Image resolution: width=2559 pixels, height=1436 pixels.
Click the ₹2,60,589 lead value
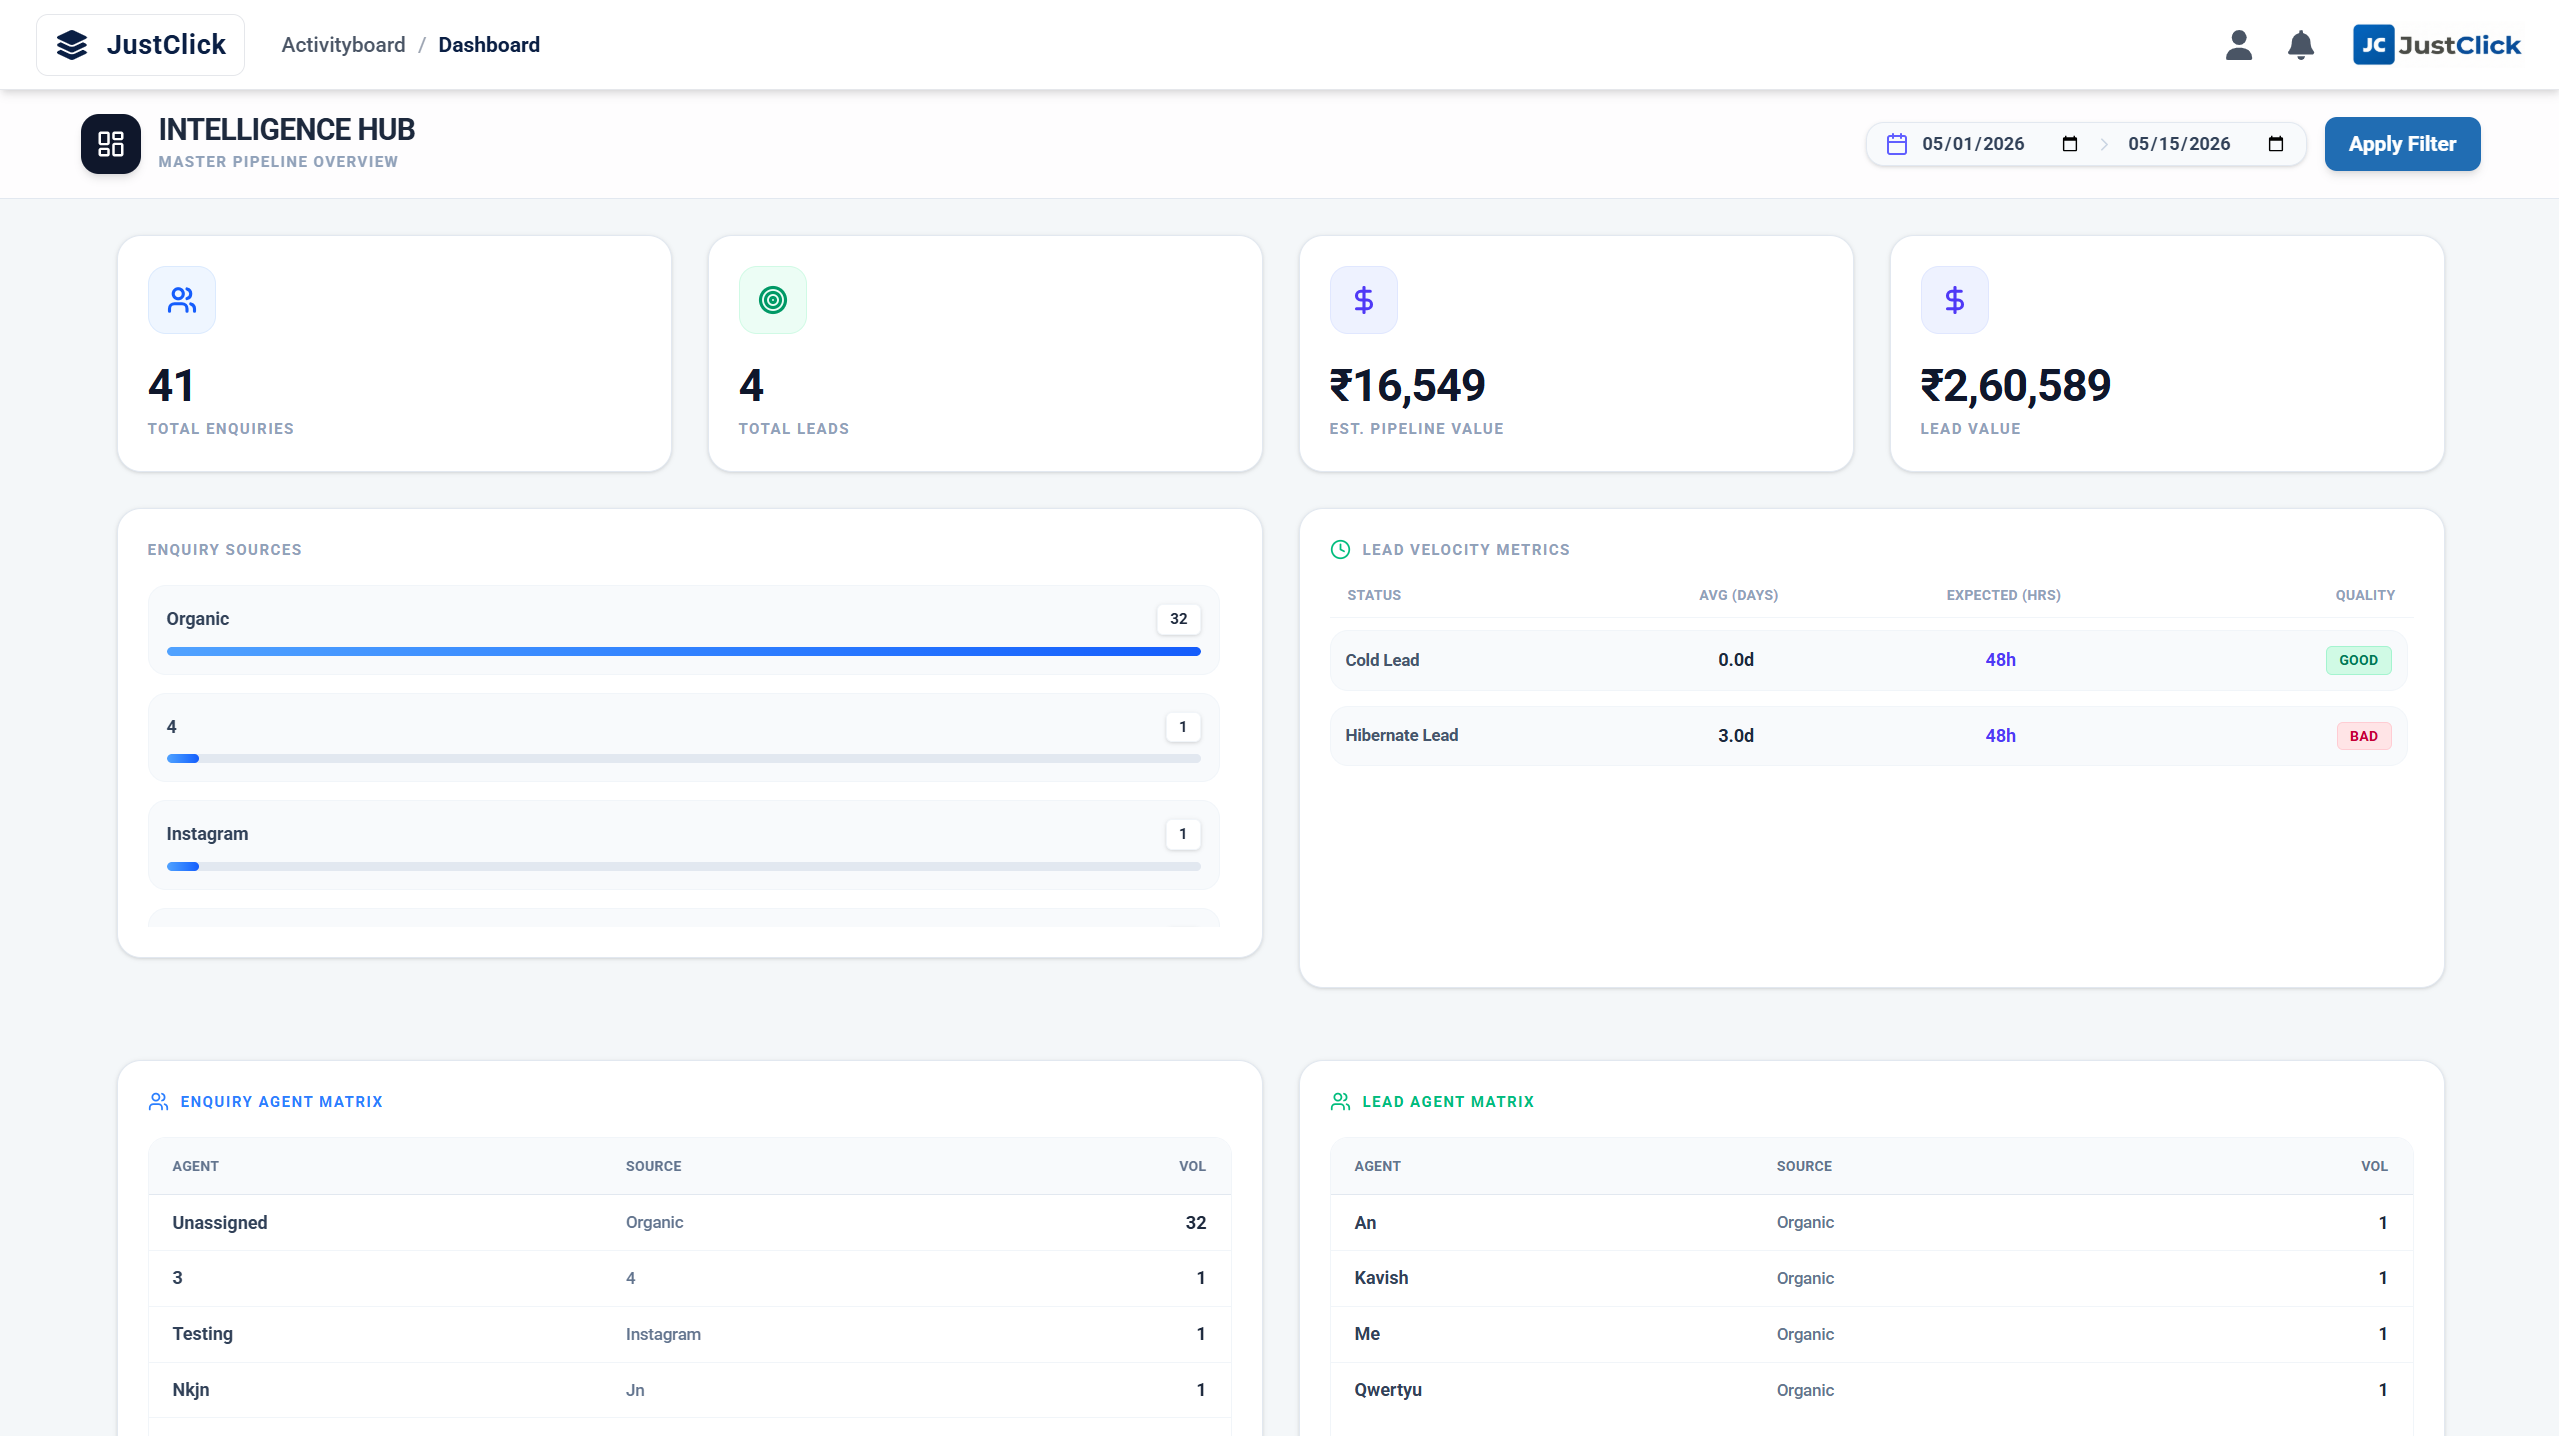[x=2015, y=386]
